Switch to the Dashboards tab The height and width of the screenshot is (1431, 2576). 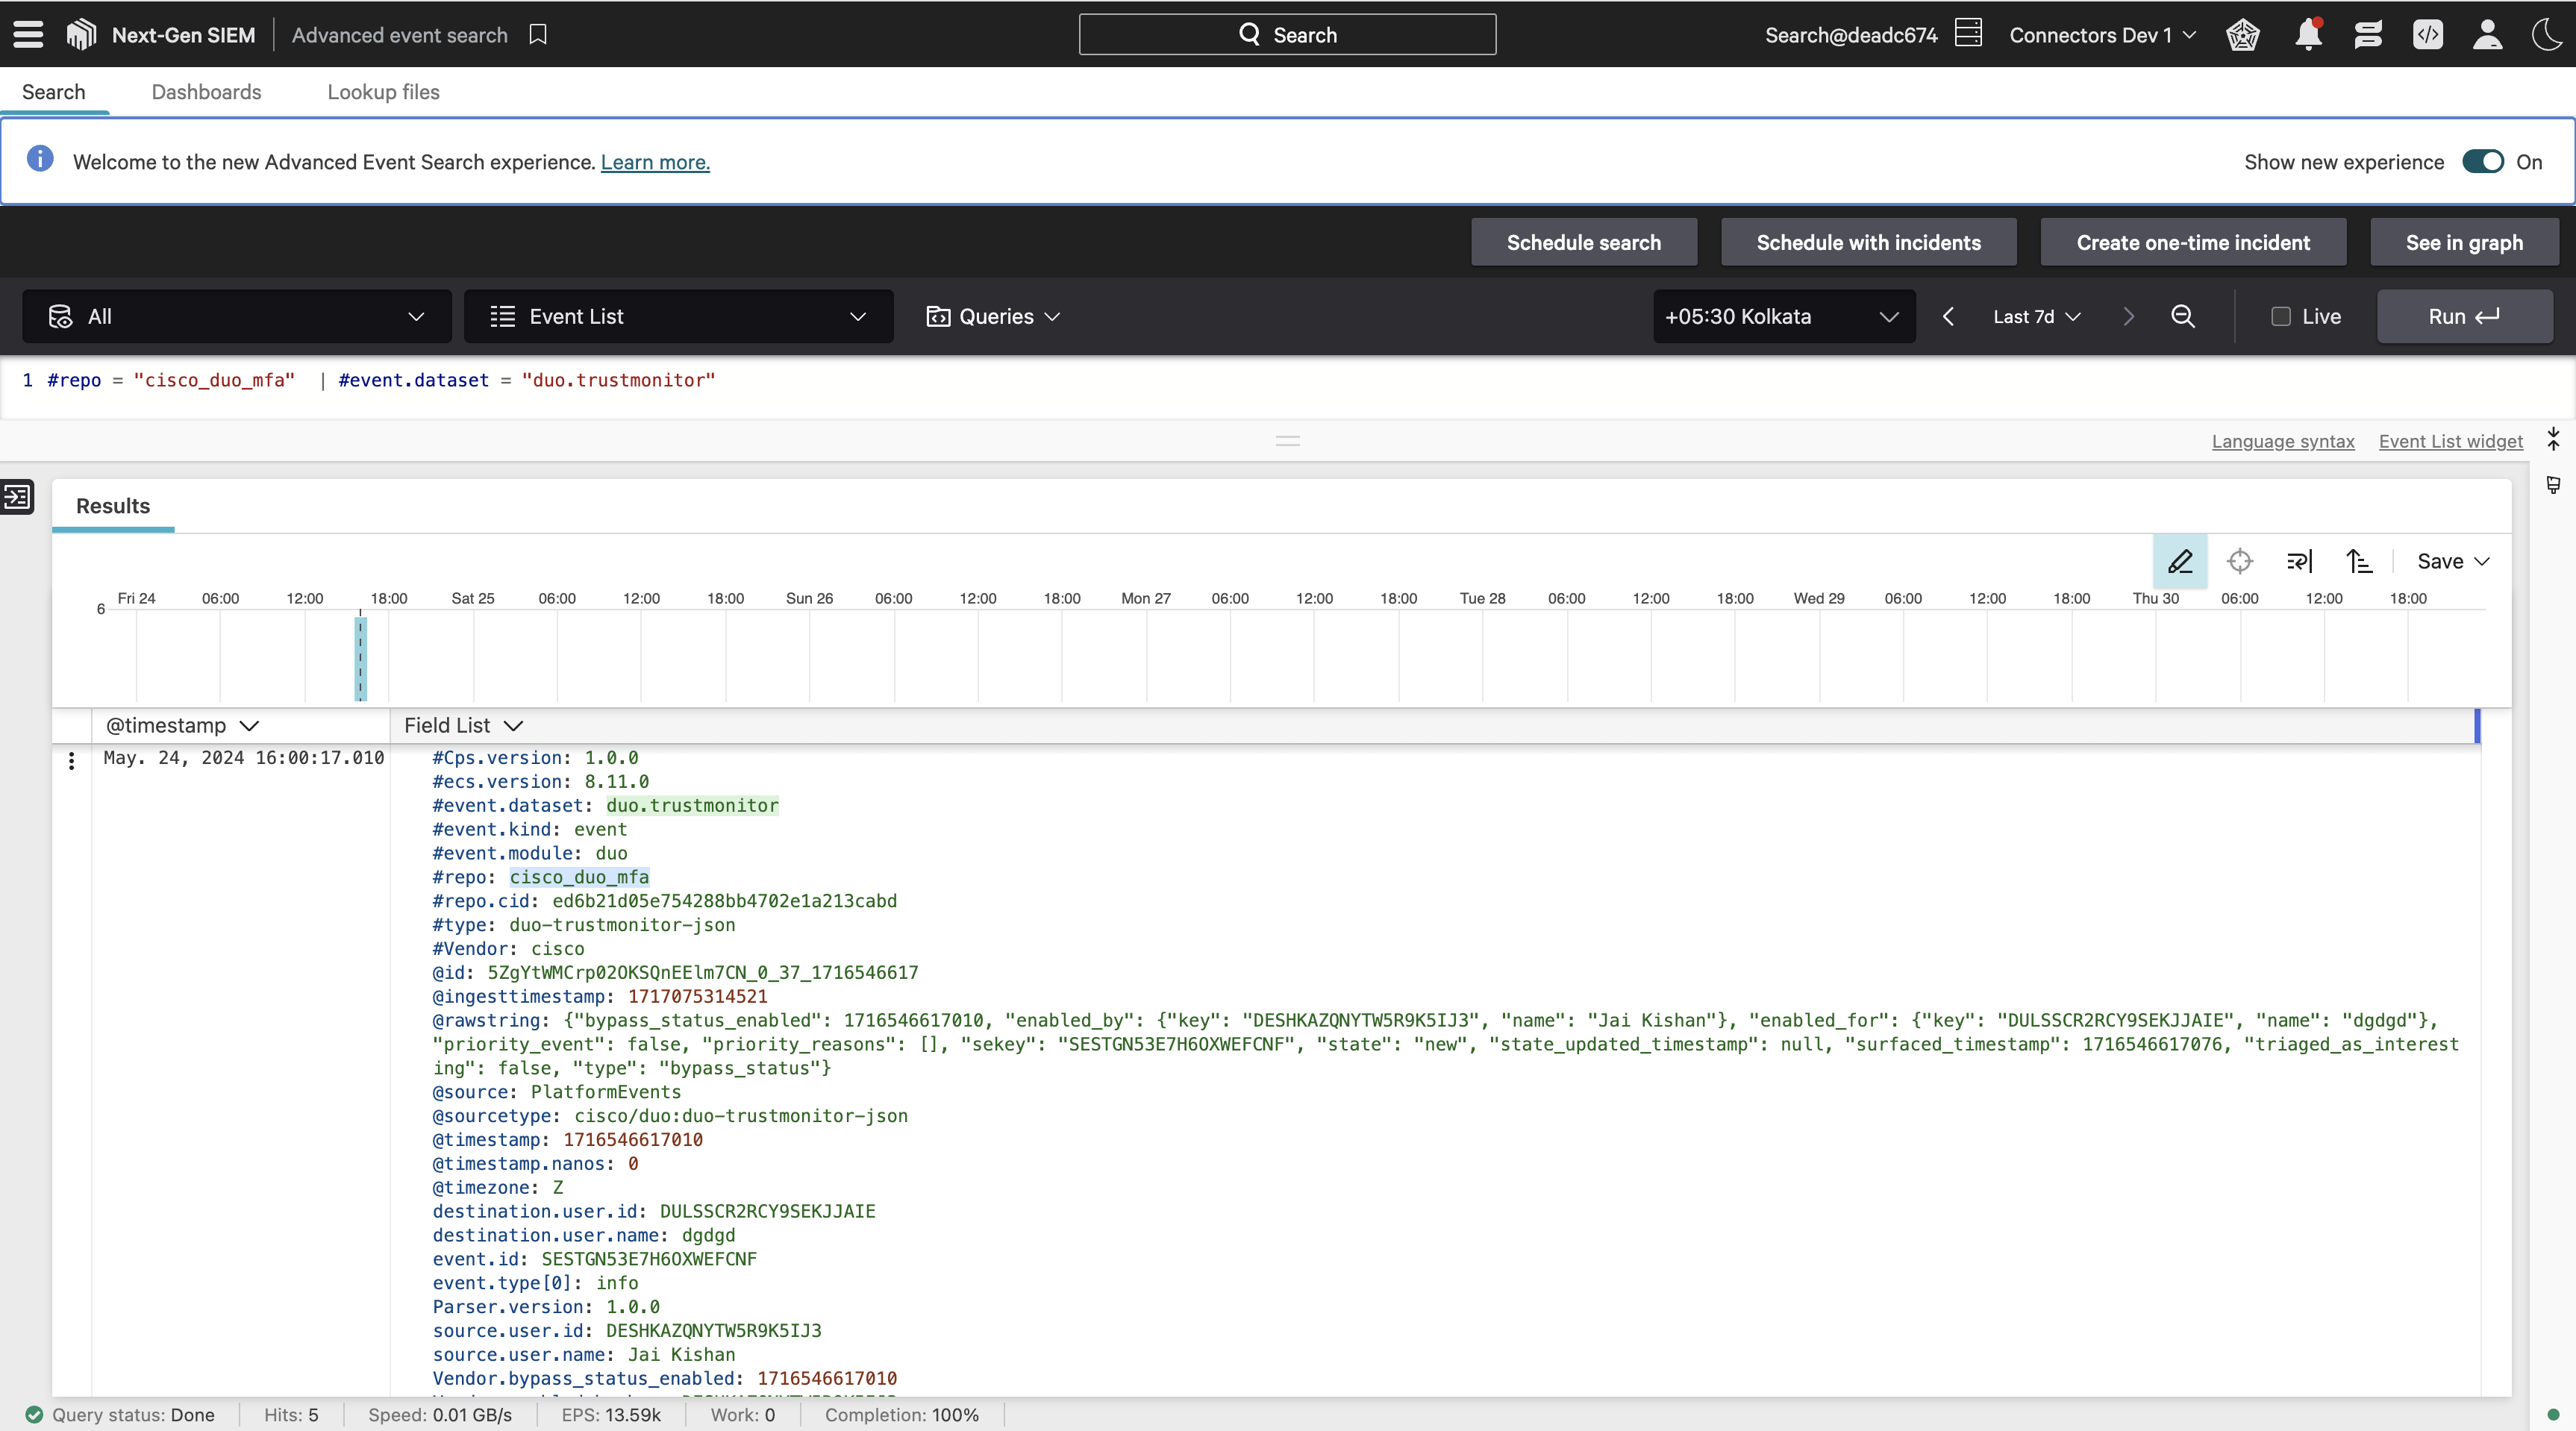[206, 92]
